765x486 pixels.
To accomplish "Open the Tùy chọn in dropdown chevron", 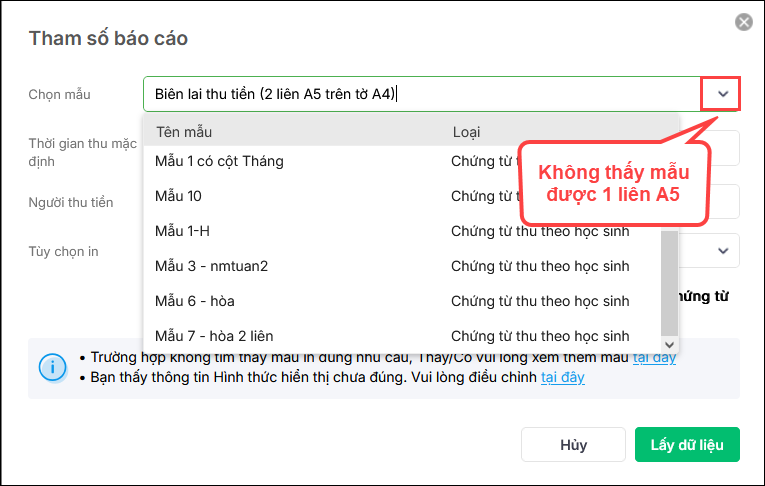I will click(x=724, y=251).
